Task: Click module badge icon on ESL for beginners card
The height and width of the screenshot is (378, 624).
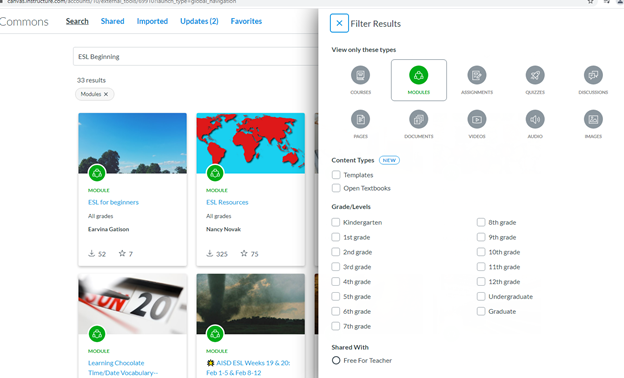Action: pyautogui.click(x=97, y=173)
